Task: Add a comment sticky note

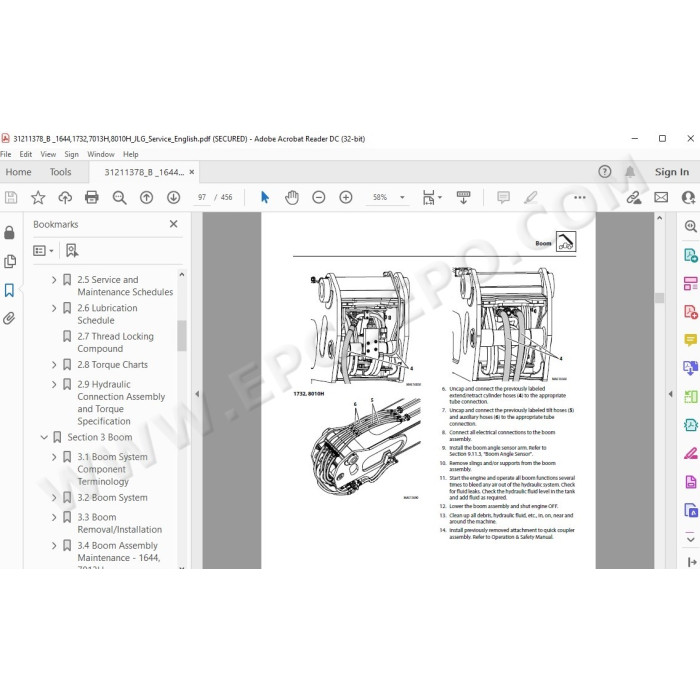Action: pos(504,197)
